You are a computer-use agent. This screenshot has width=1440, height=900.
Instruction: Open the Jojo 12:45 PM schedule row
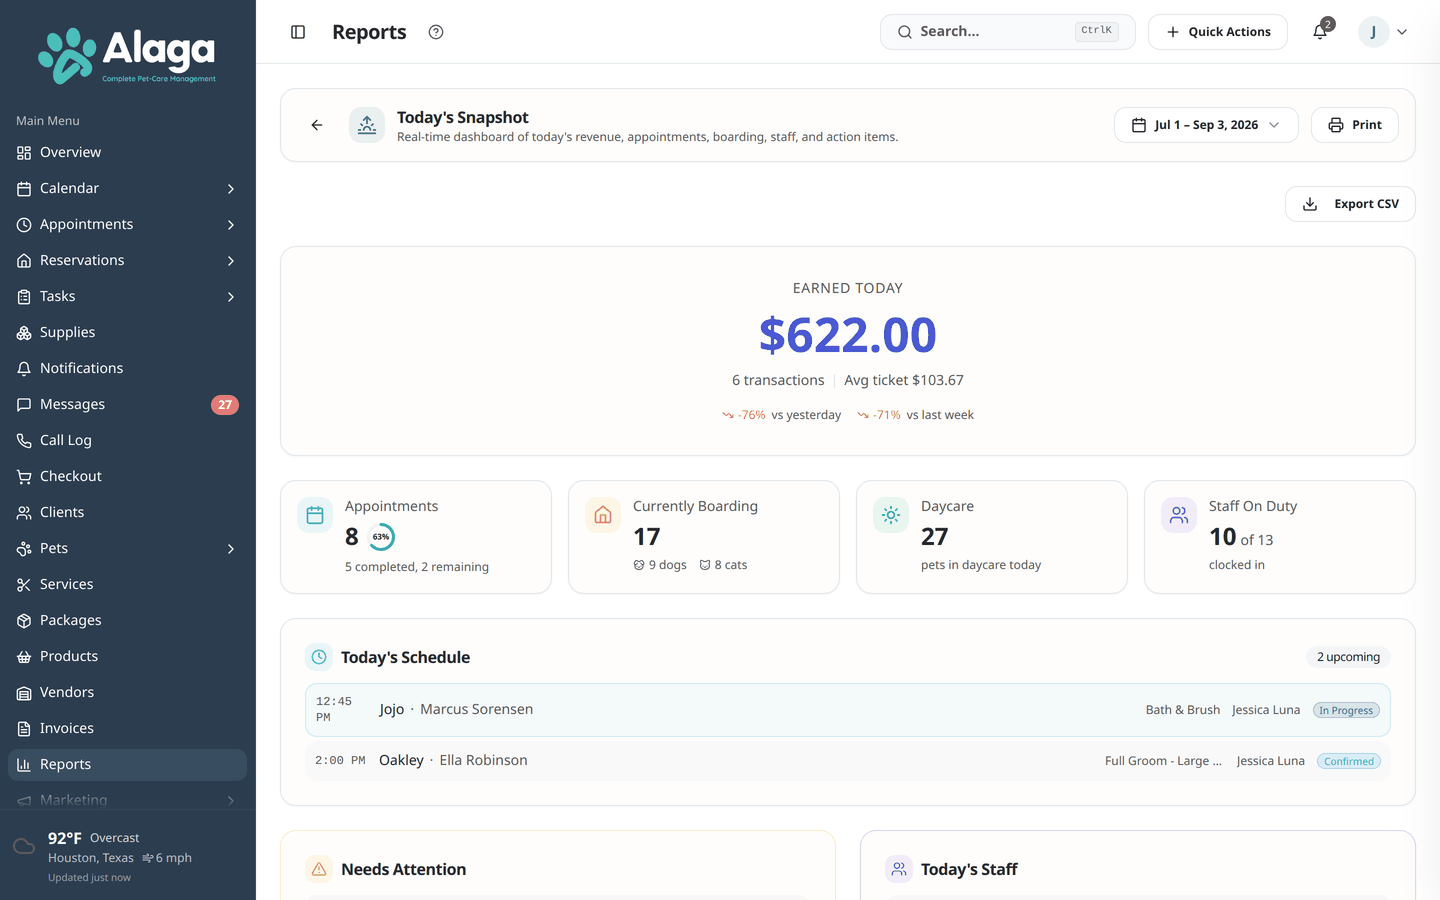(x=848, y=710)
